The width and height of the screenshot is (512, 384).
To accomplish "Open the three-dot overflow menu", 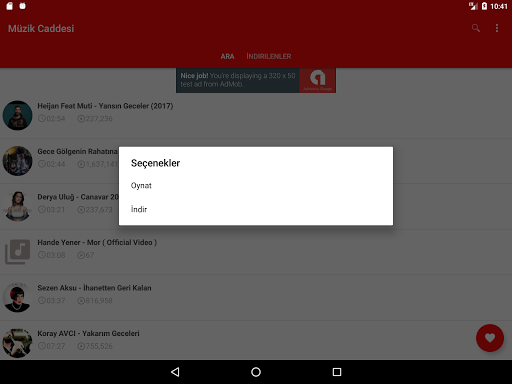I will tap(497, 28).
